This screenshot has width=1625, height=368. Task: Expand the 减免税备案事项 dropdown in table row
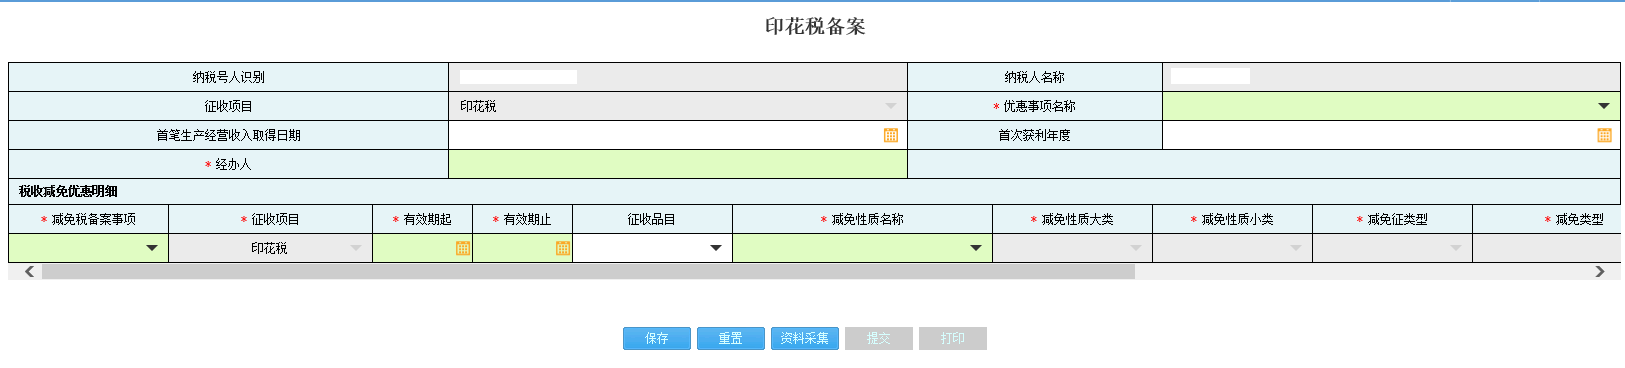[152, 248]
